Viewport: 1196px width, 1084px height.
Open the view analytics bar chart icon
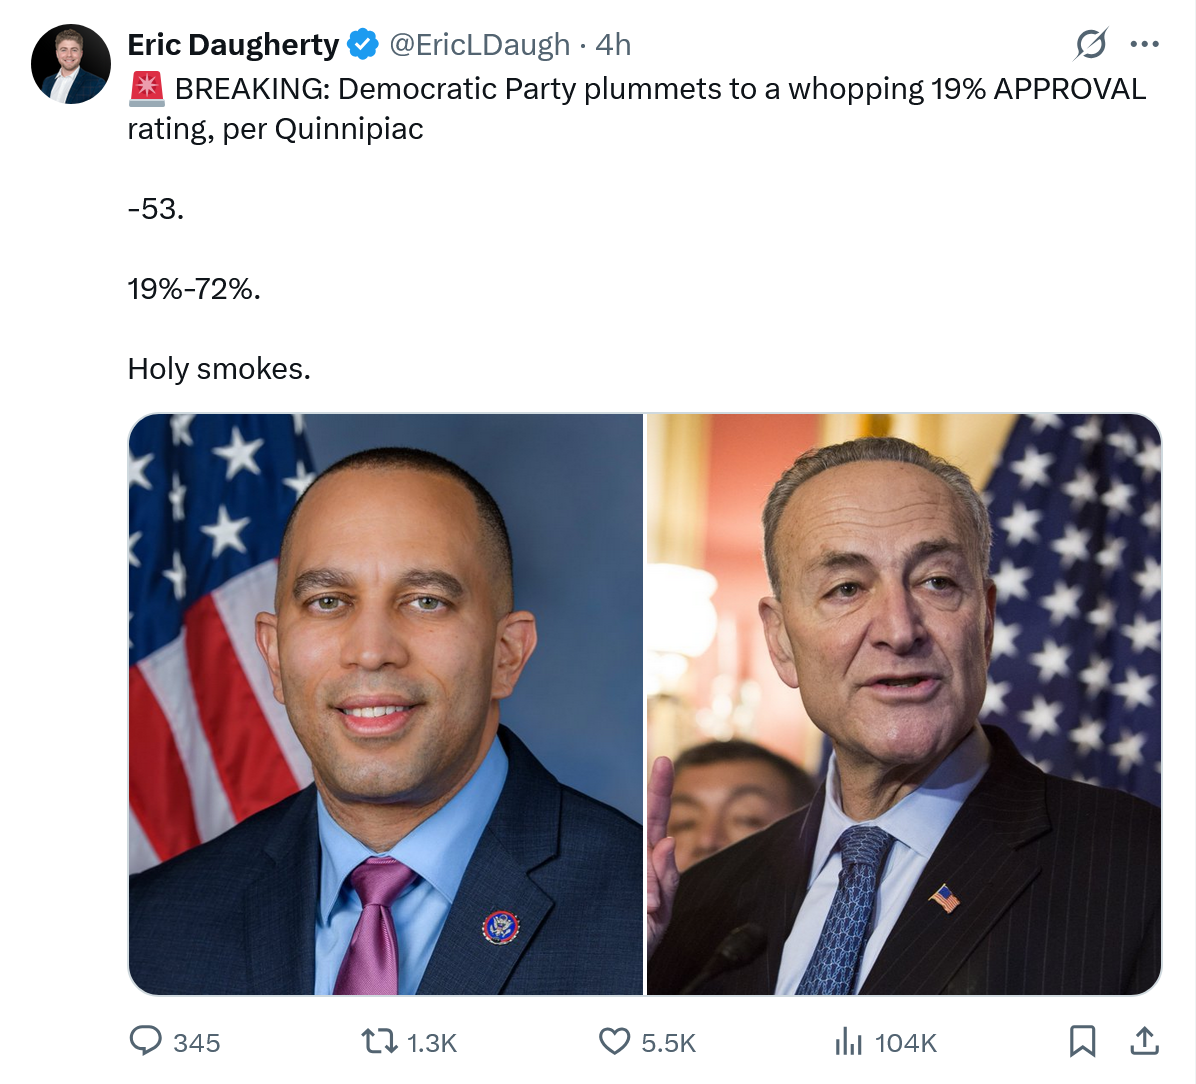coord(848,1042)
